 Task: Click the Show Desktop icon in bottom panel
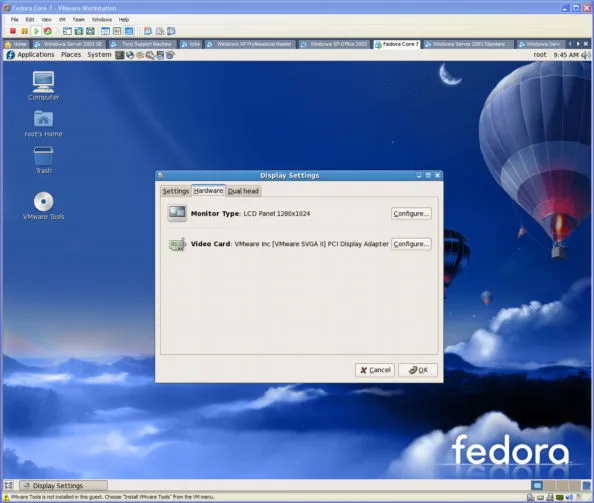coord(8,485)
